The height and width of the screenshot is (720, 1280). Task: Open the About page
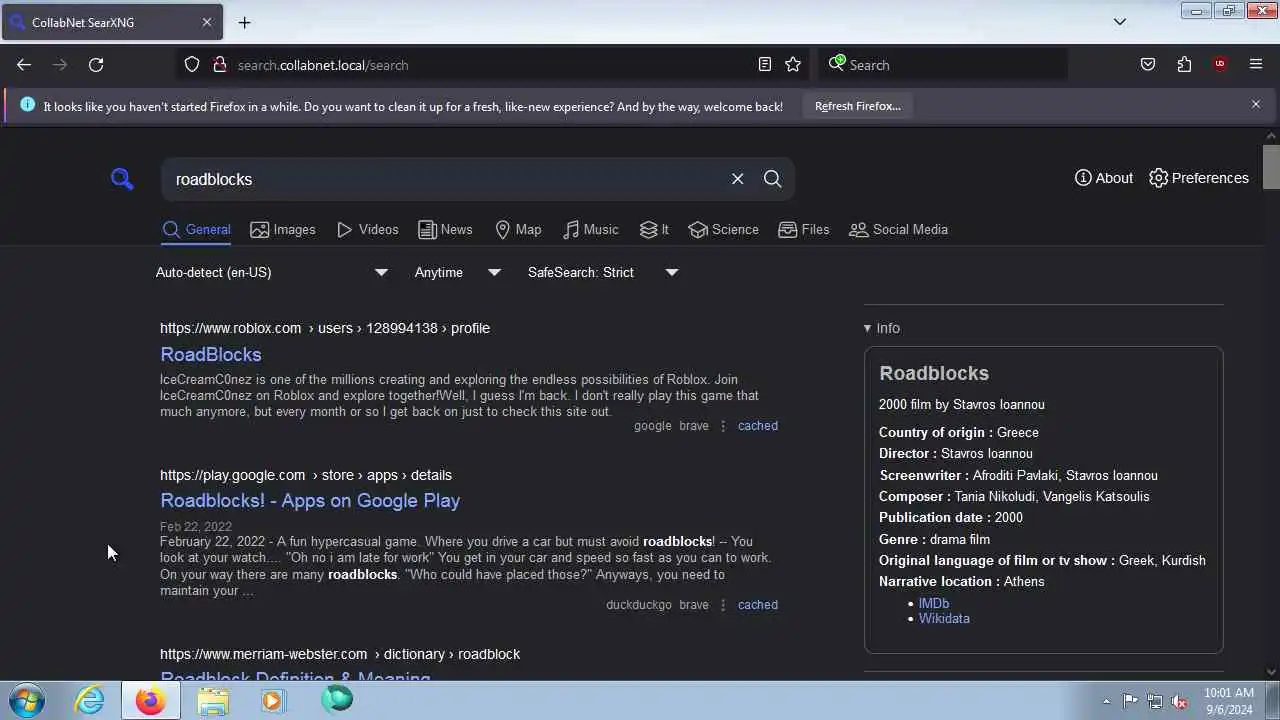pos(1104,178)
